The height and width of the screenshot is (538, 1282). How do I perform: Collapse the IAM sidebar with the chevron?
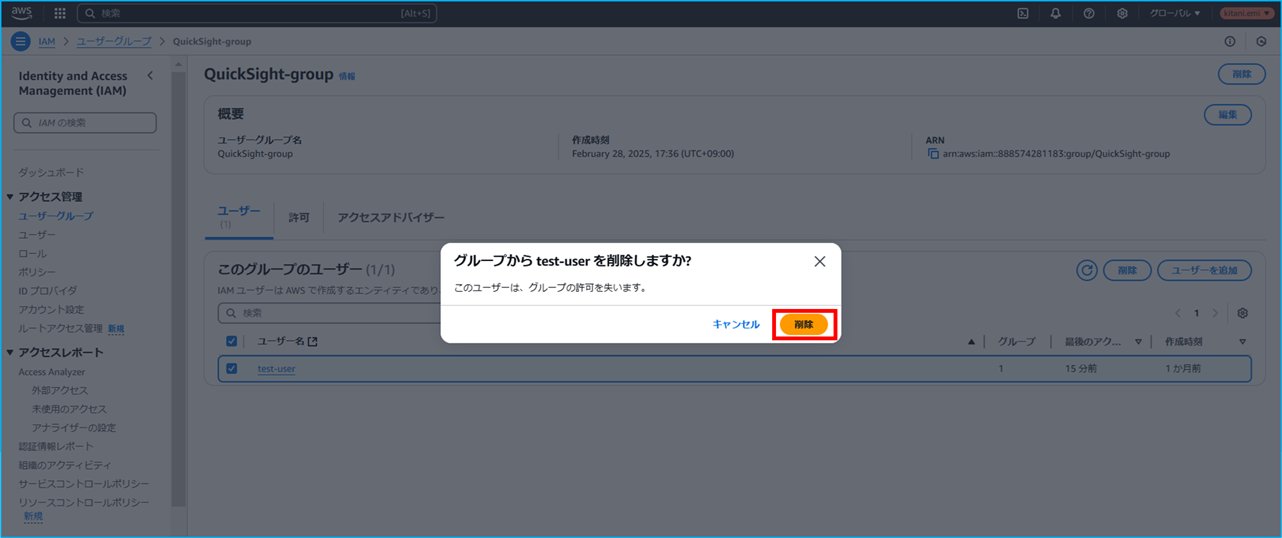point(150,76)
